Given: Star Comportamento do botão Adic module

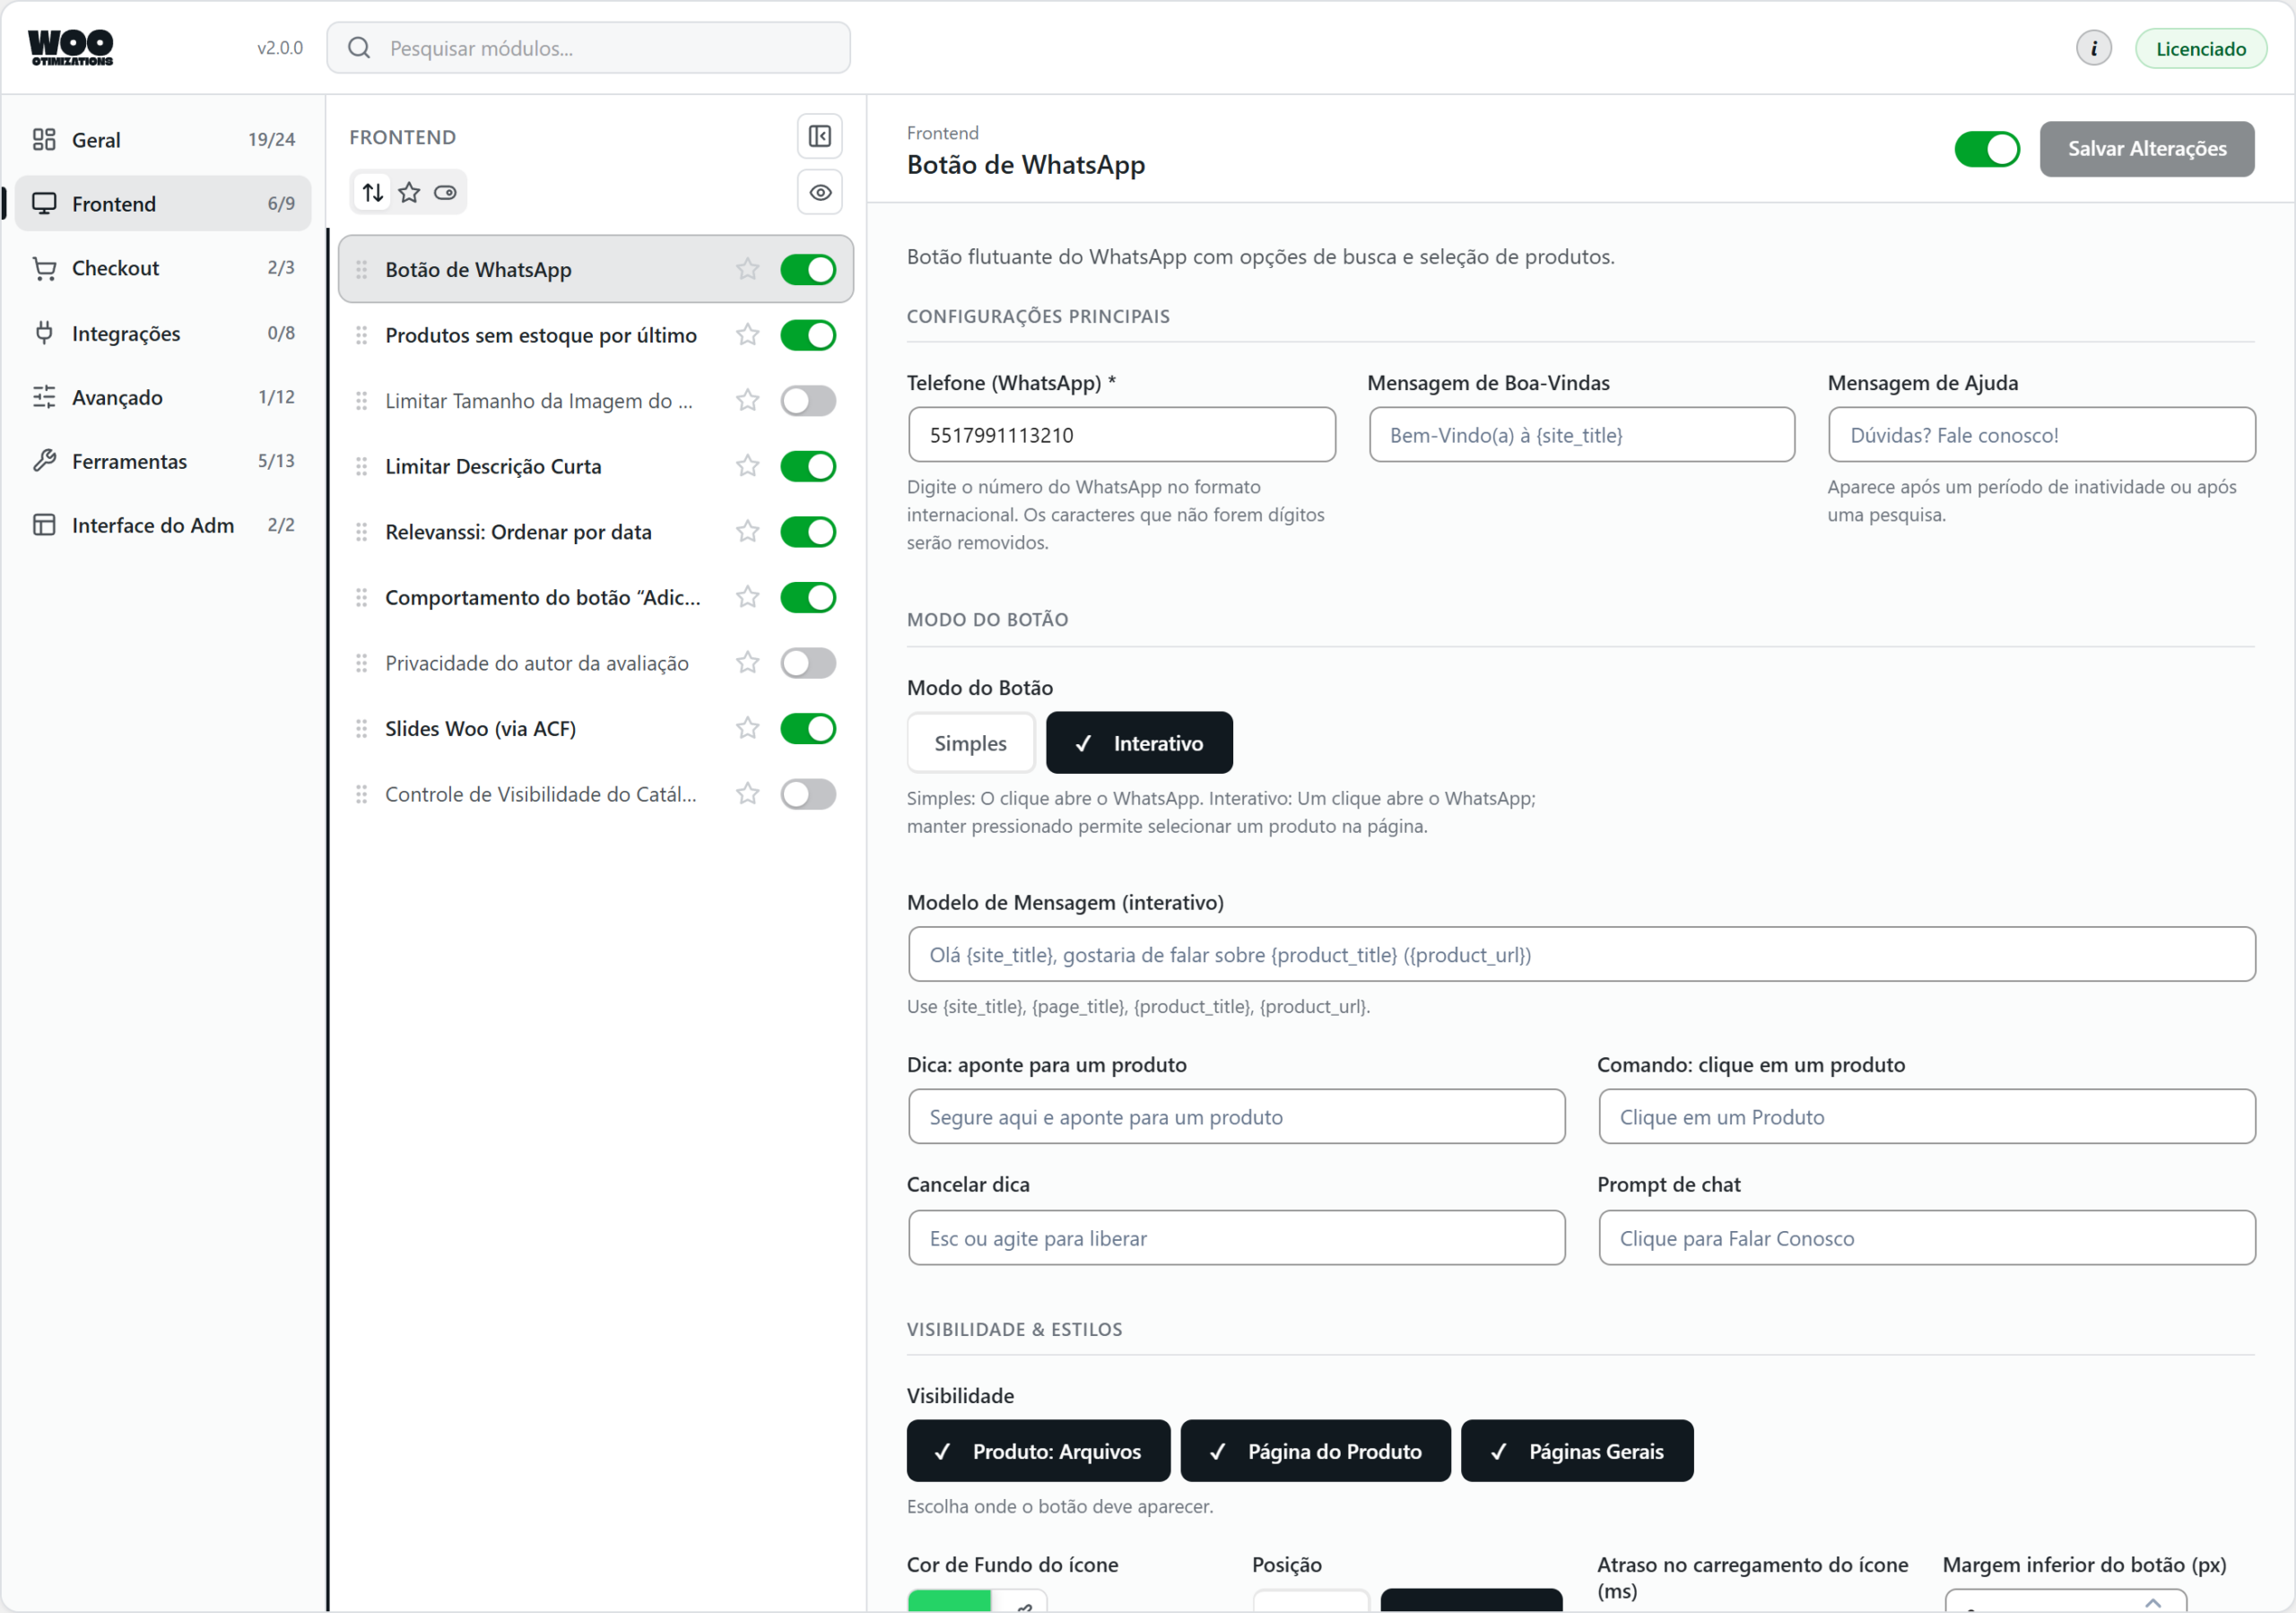Looking at the screenshot, I should (747, 597).
